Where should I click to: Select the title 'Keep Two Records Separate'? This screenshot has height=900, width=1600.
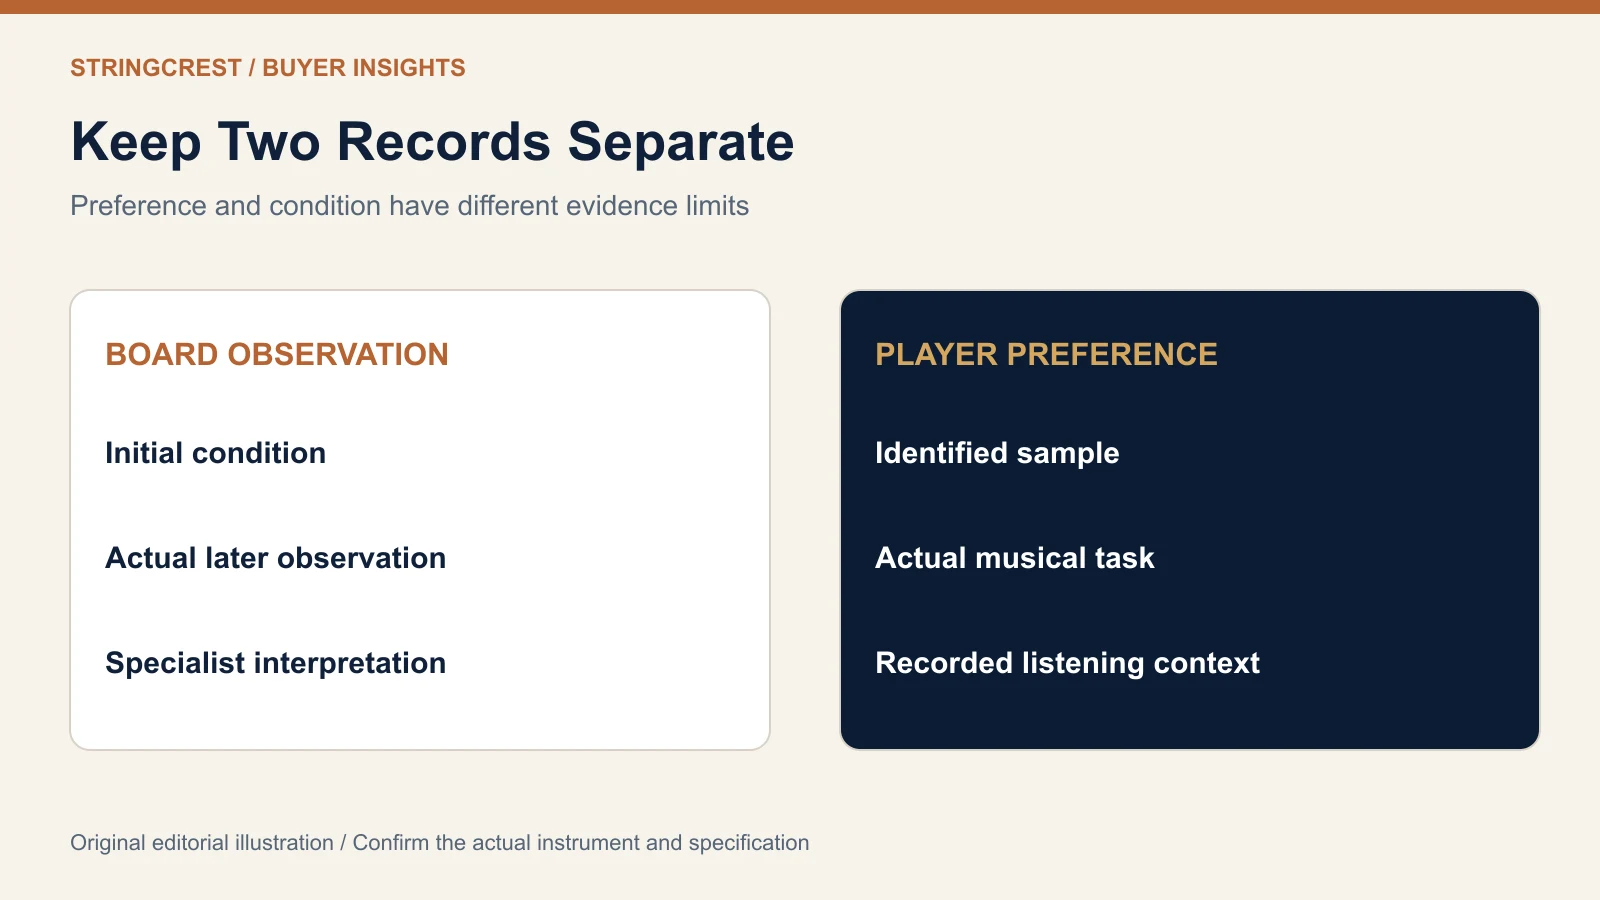tap(432, 142)
